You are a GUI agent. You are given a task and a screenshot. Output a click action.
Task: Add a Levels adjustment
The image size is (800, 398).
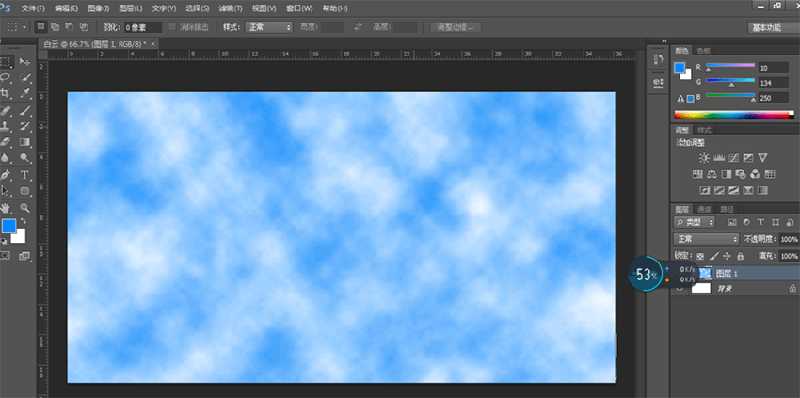[719, 158]
